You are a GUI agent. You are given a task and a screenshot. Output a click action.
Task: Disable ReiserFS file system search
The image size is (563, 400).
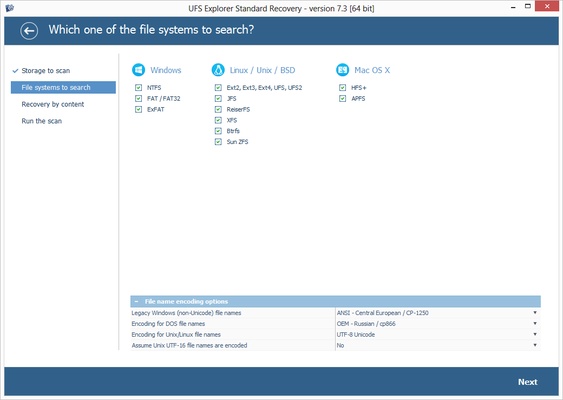coord(218,110)
